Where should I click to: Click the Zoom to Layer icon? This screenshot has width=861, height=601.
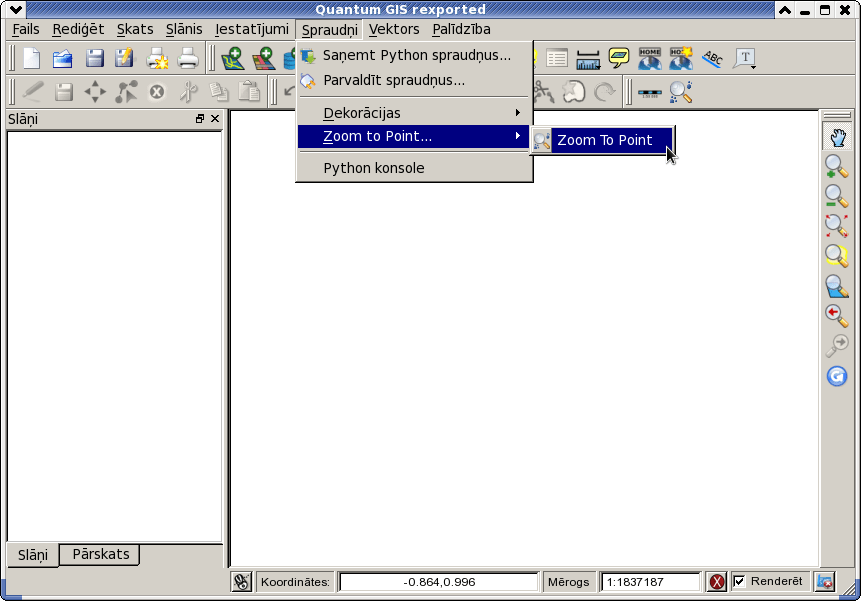coord(837,286)
